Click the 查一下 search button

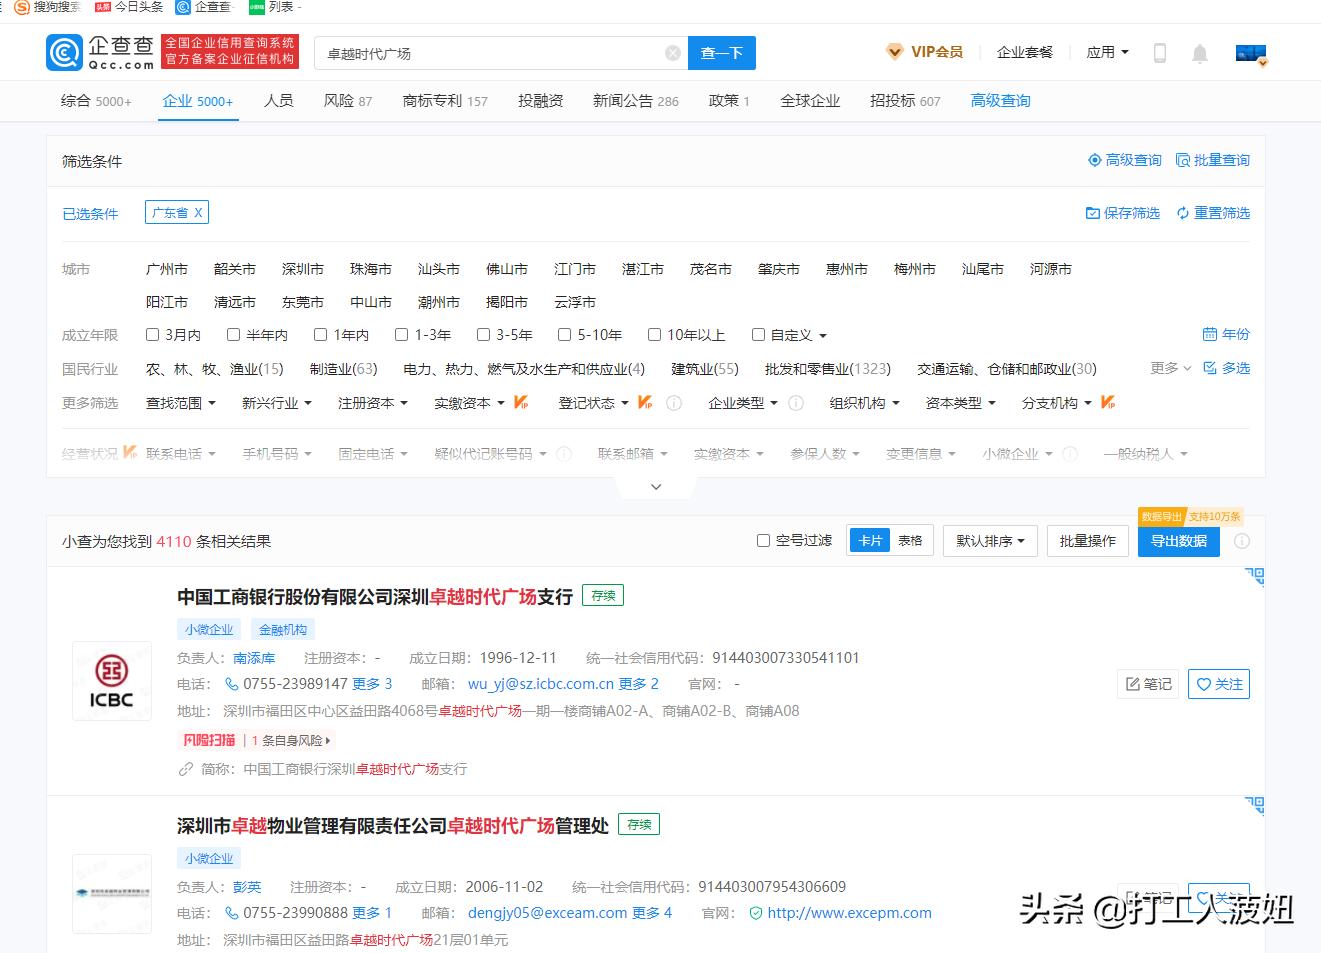721,52
